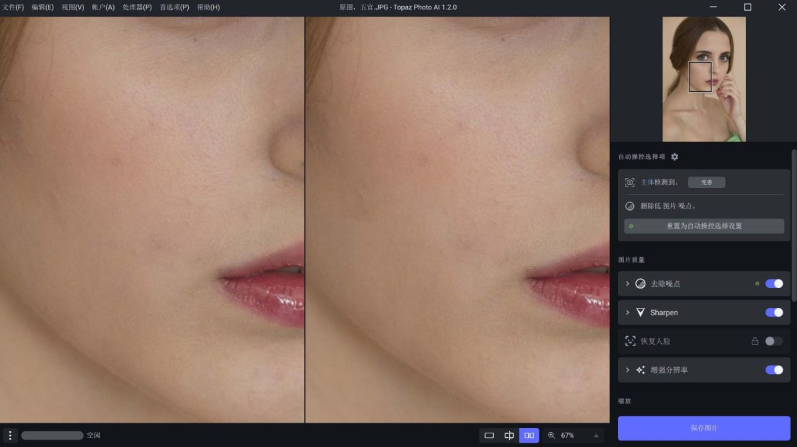This screenshot has height=447, width=797.
Task: Click the idle status text in status bar
Action: (x=93, y=435)
